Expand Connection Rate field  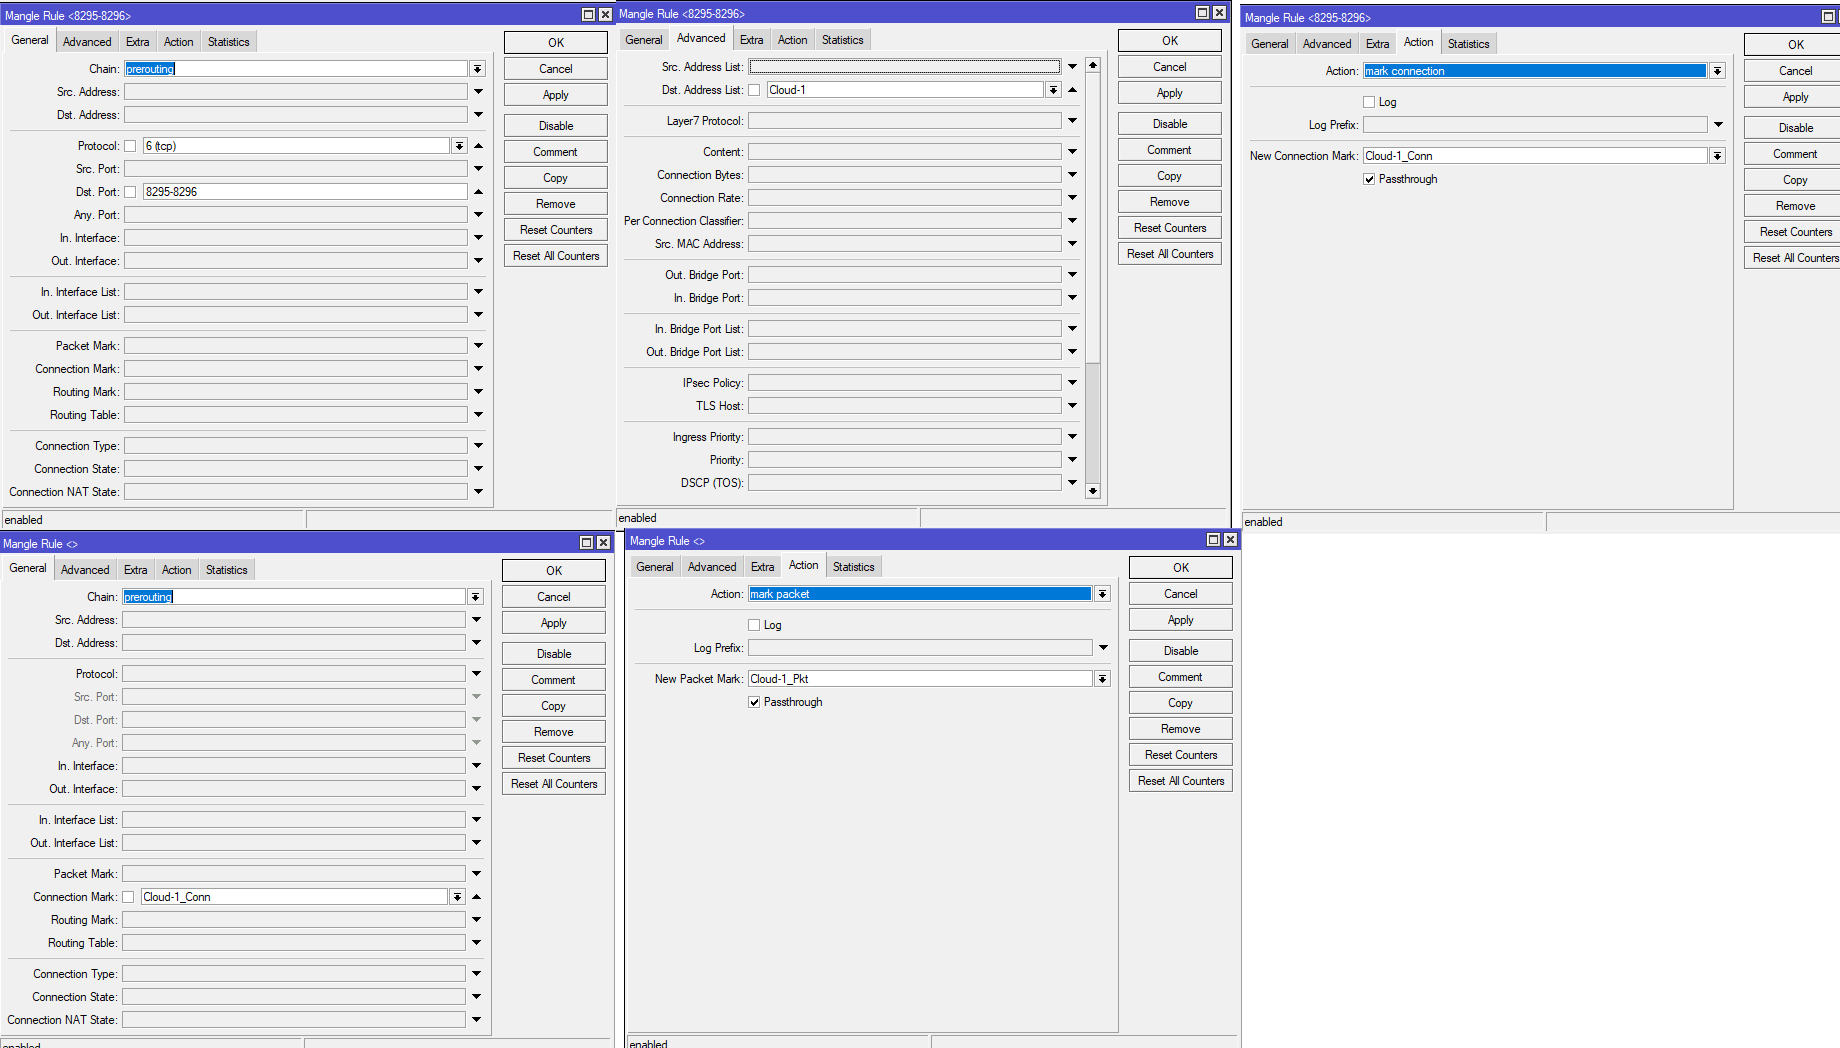point(1073,198)
